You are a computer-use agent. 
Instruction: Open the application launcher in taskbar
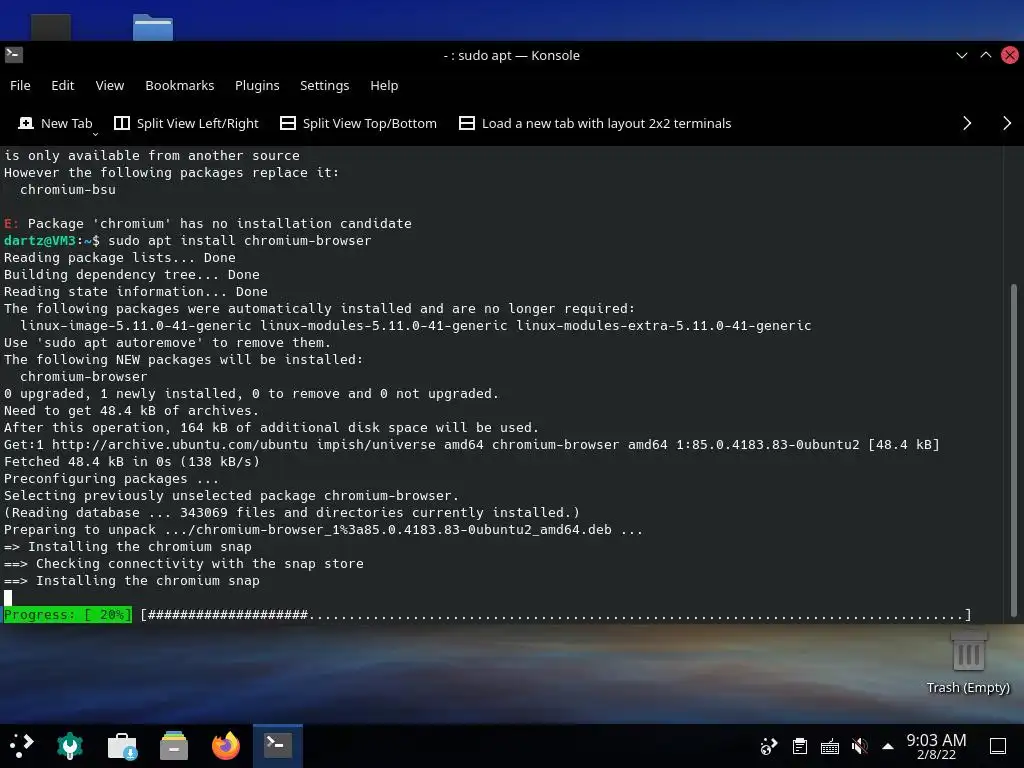click(21, 745)
